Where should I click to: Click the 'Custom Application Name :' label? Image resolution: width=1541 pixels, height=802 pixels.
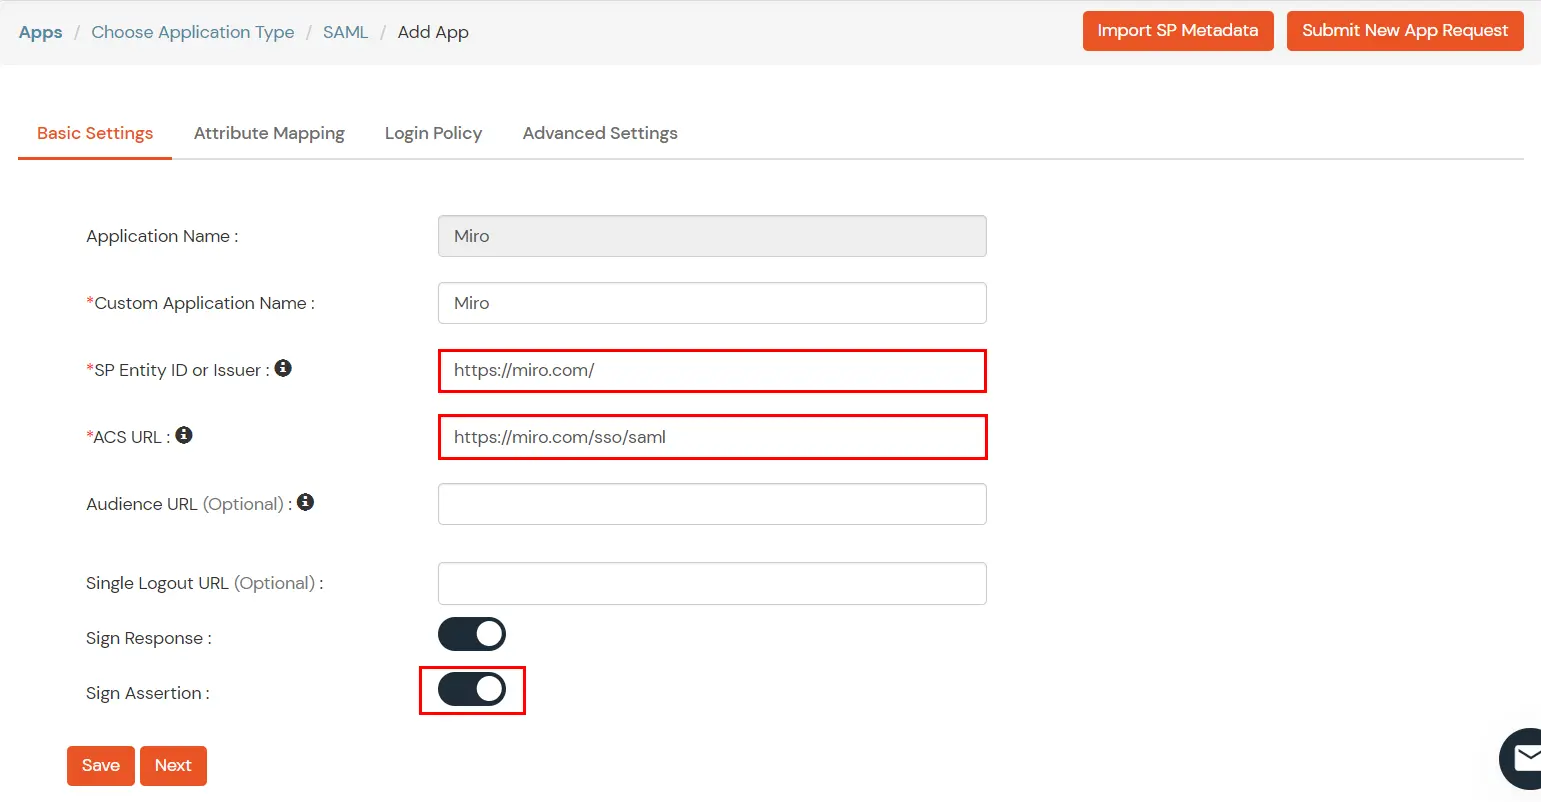[201, 303]
